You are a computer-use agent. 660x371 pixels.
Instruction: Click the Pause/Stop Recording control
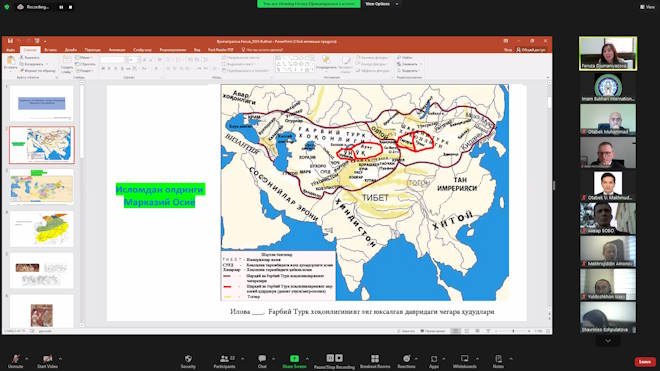pos(334,361)
